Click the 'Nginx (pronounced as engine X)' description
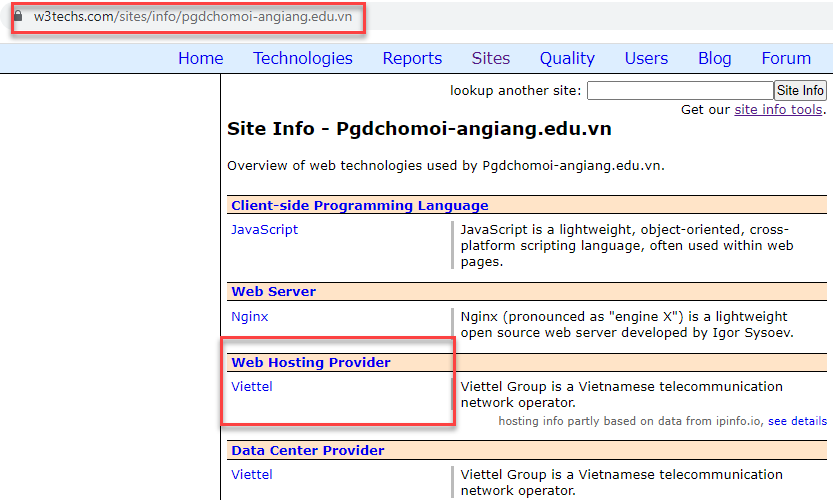The width and height of the screenshot is (833, 500). [x=627, y=325]
